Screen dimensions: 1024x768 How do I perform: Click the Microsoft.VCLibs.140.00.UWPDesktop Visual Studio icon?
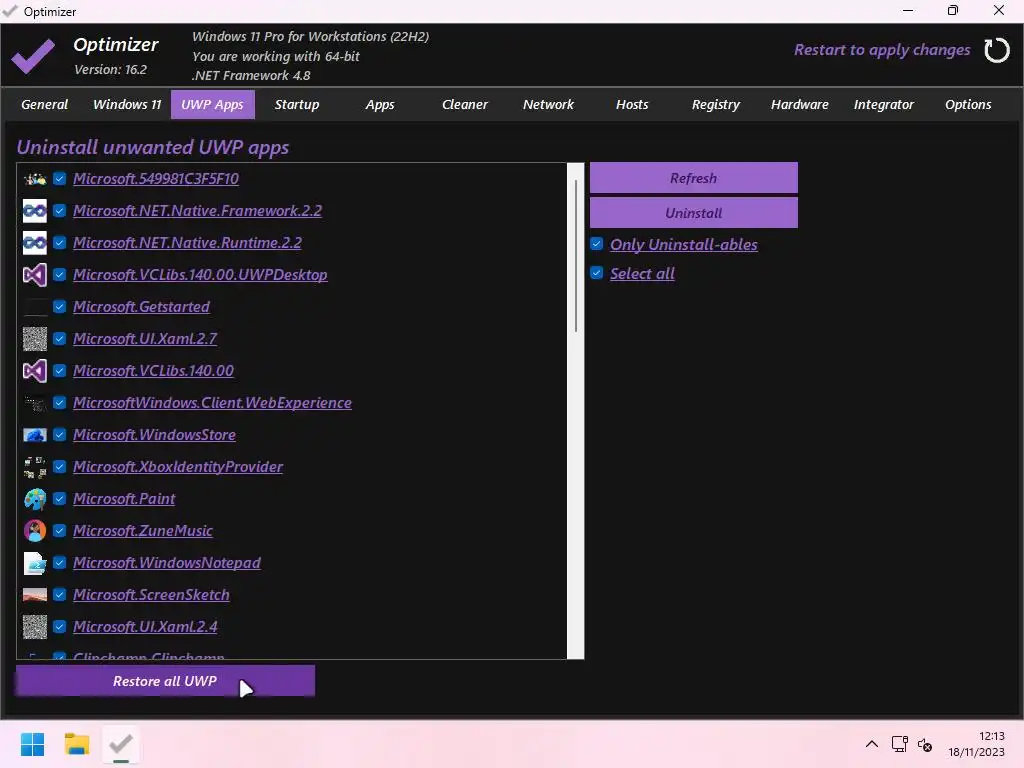(35, 275)
